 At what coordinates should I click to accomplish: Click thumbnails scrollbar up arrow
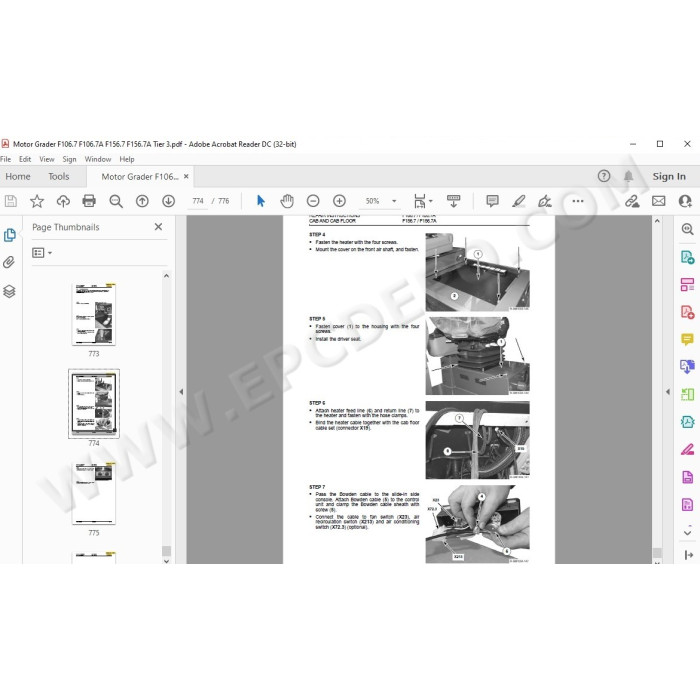pos(167,276)
